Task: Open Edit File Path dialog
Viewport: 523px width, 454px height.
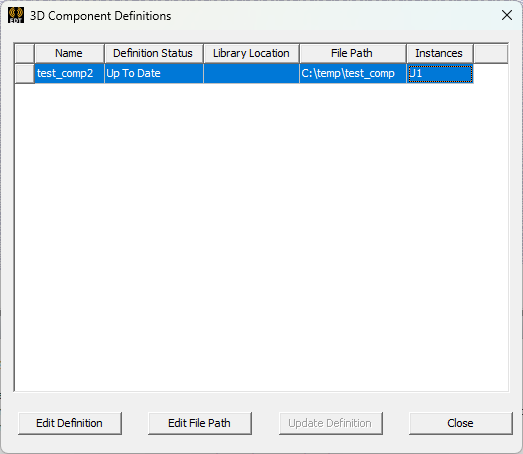Action: [x=199, y=423]
